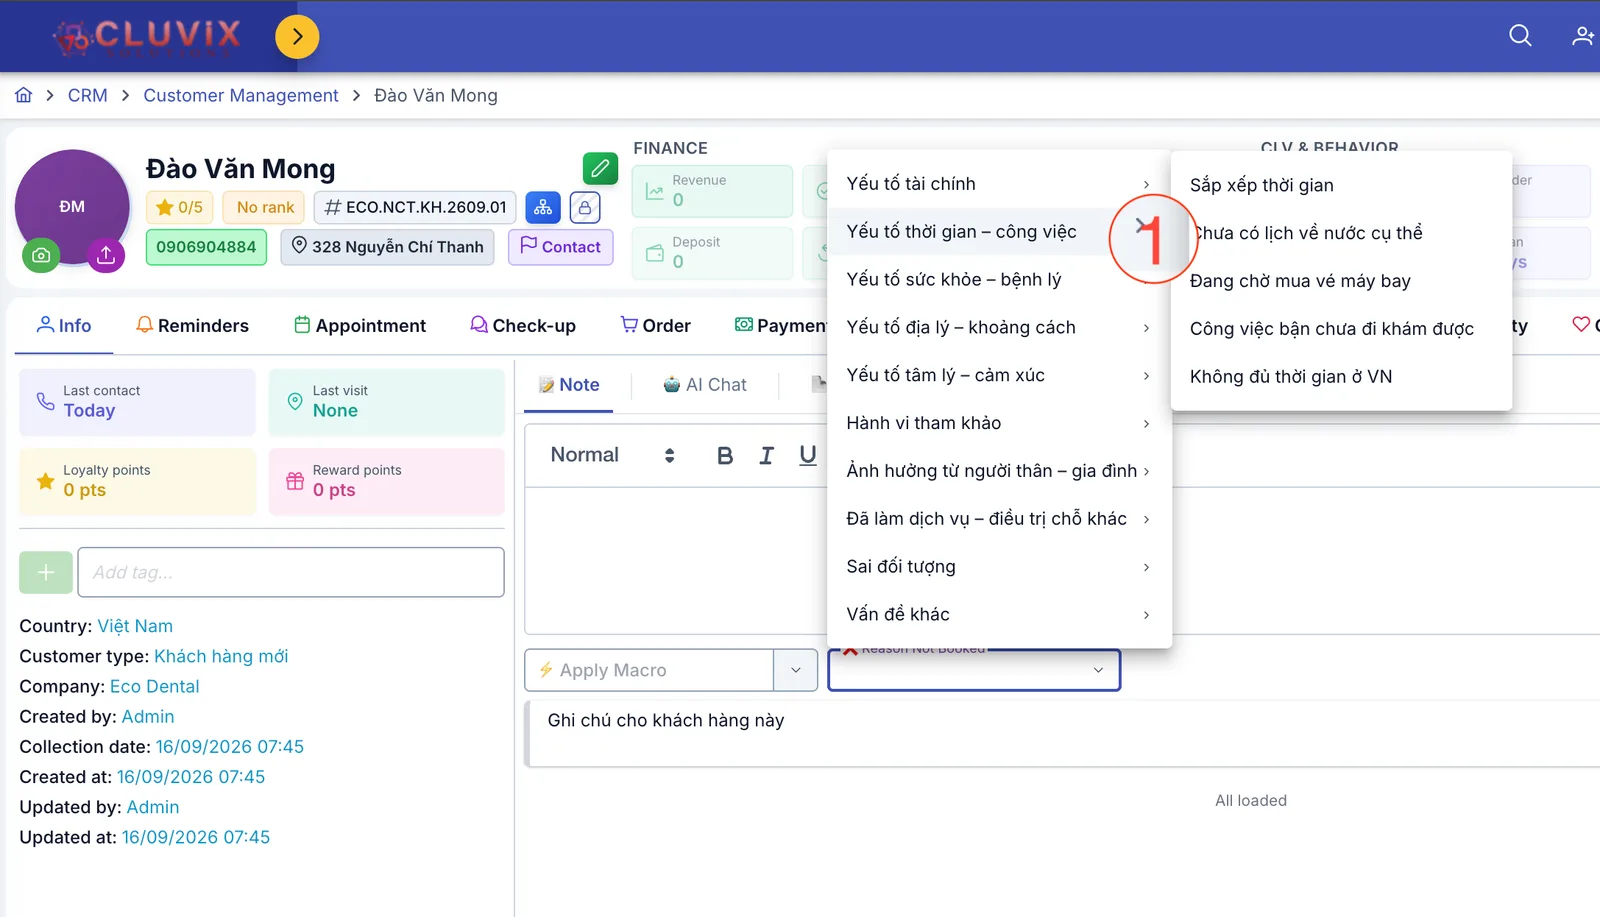This screenshot has width=1600, height=917.
Task: Click the Add tag input field
Action: tap(291, 572)
